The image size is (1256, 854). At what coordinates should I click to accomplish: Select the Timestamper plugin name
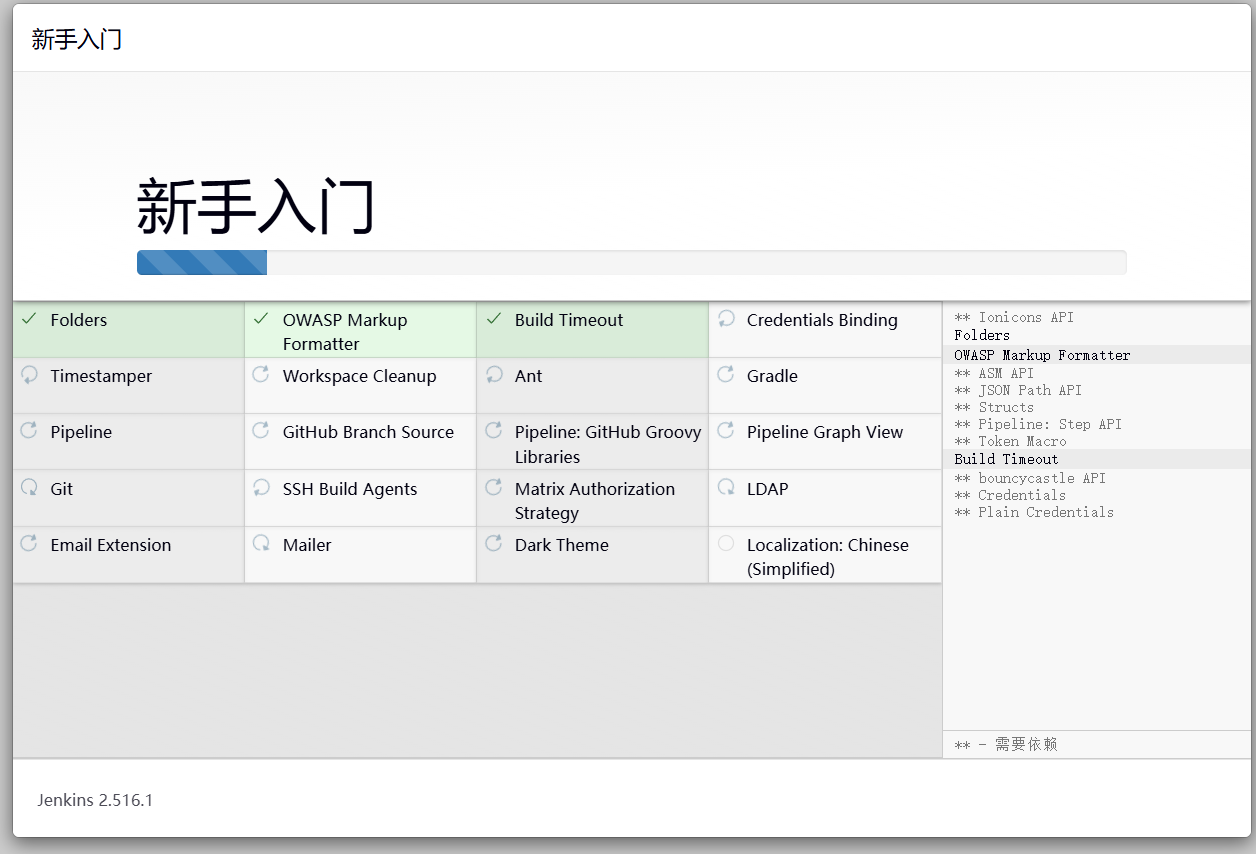[x=101, y=376]
